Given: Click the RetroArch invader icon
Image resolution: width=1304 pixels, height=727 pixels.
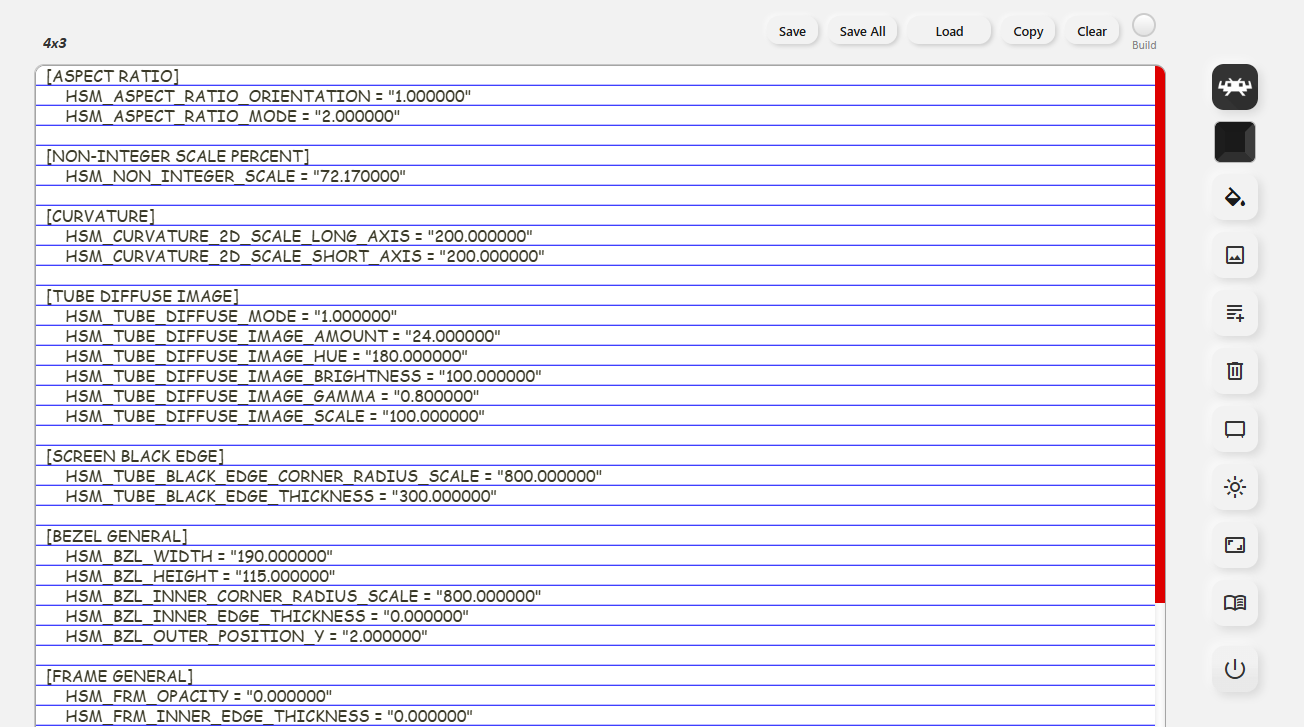Looking at the screenshot, I should coord(1234,87).
